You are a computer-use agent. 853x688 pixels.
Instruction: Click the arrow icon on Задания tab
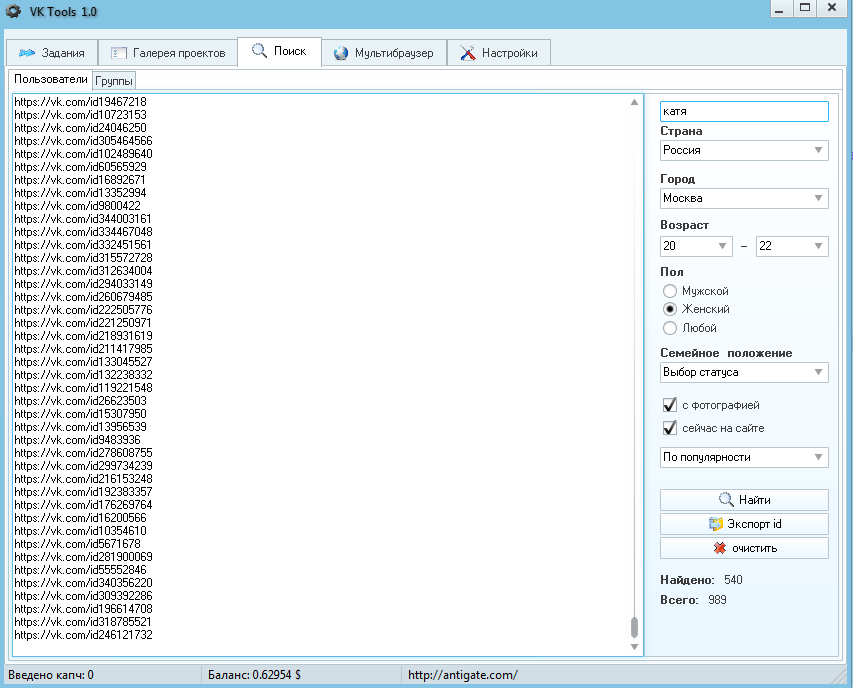point(27,53)
